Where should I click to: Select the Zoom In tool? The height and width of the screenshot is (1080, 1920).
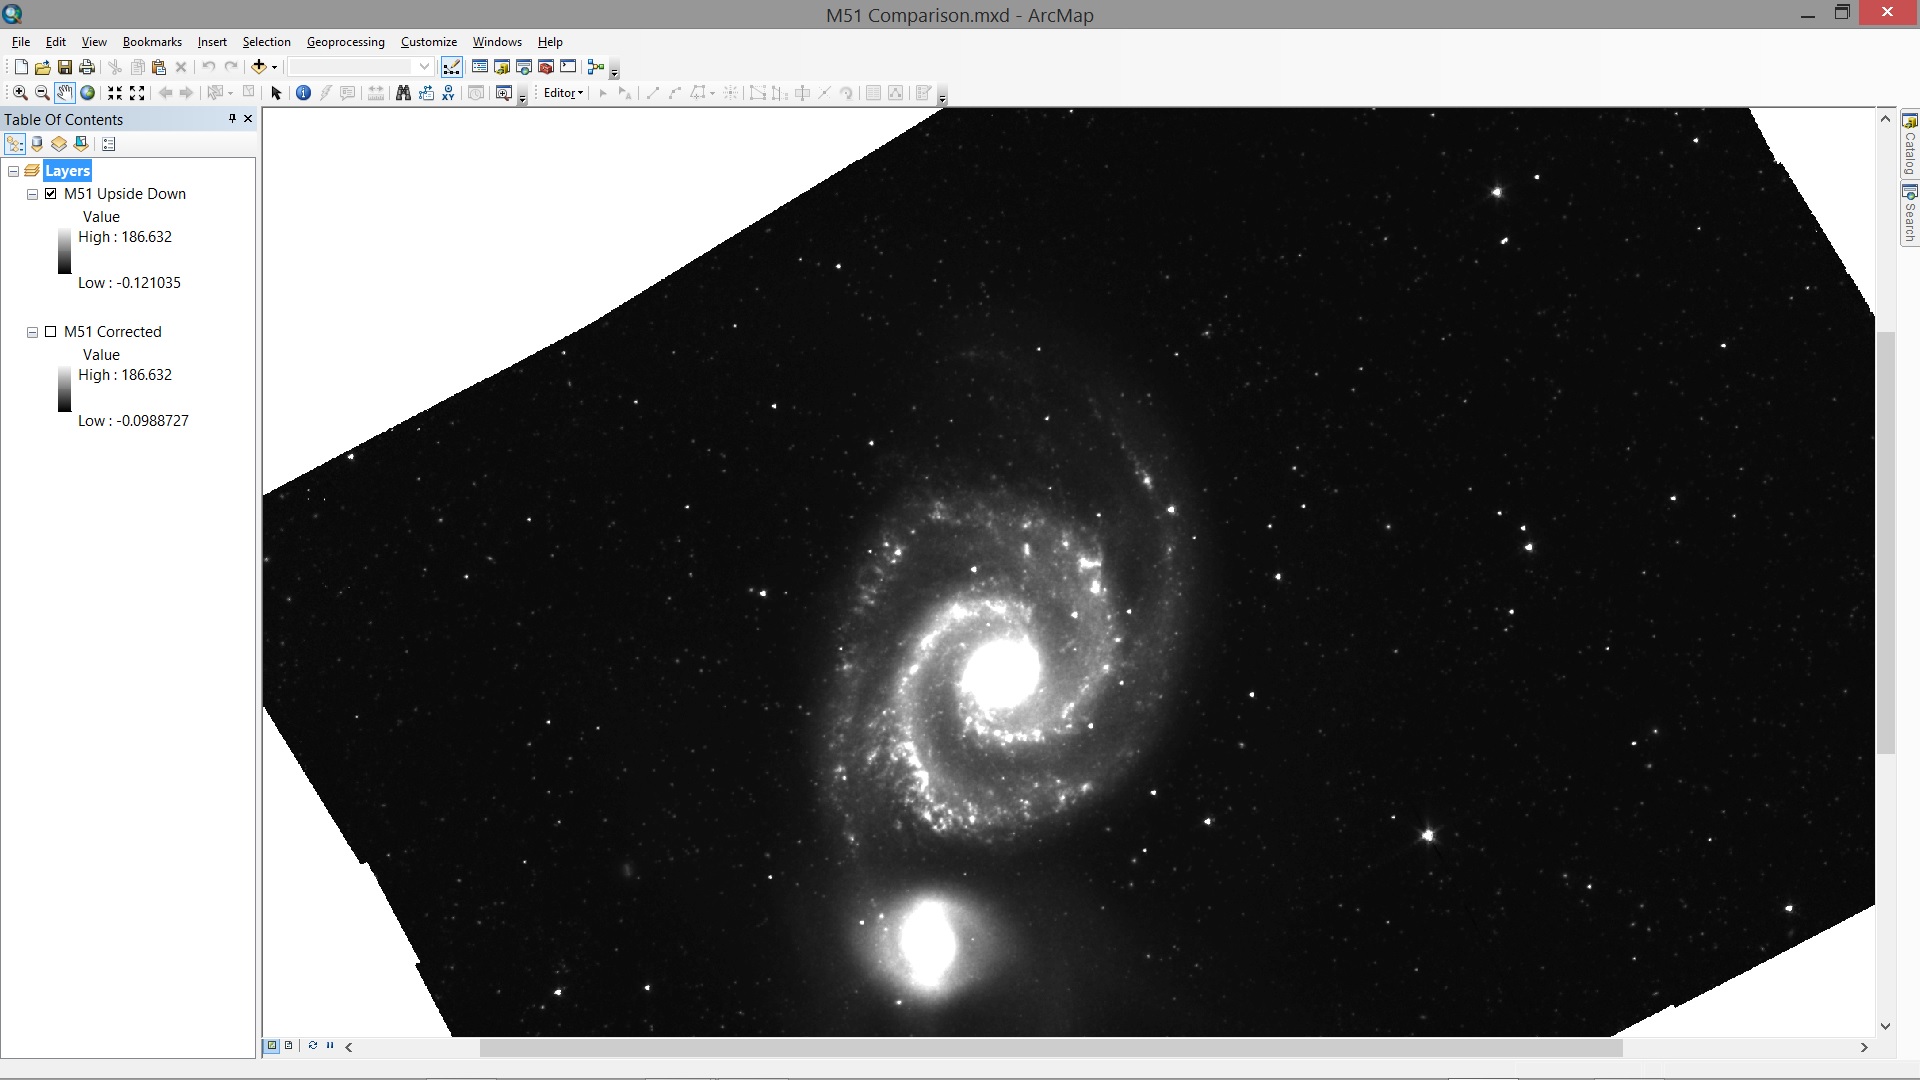click(x=20, y=92)
